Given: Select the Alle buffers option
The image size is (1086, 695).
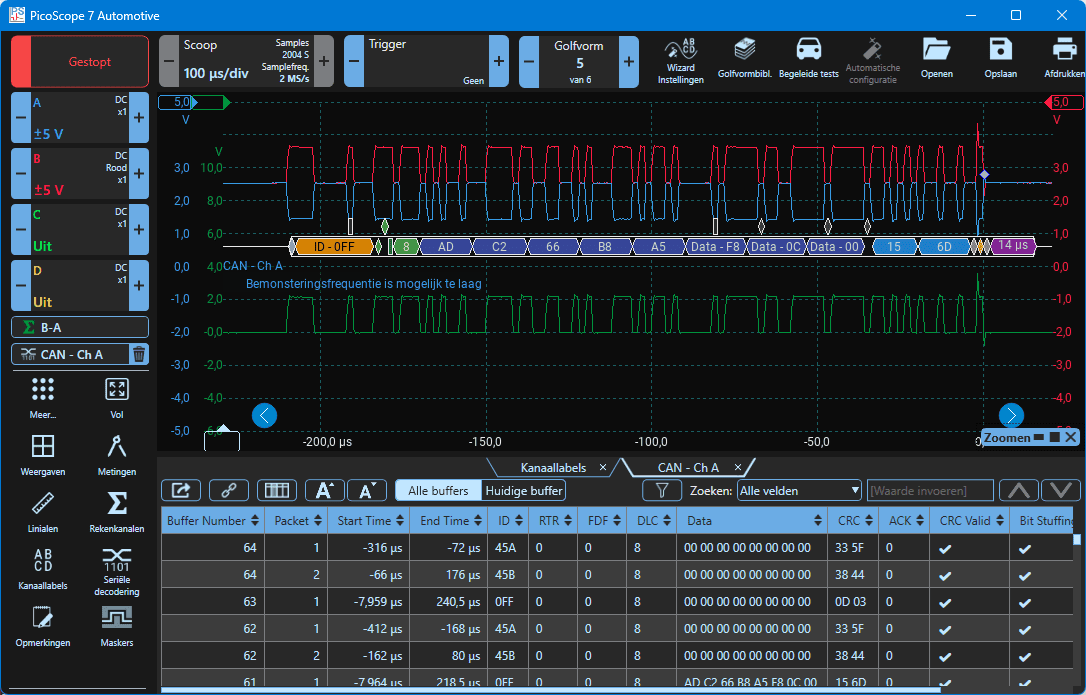Looking at the screenshot, I should (x=438, y=491).
